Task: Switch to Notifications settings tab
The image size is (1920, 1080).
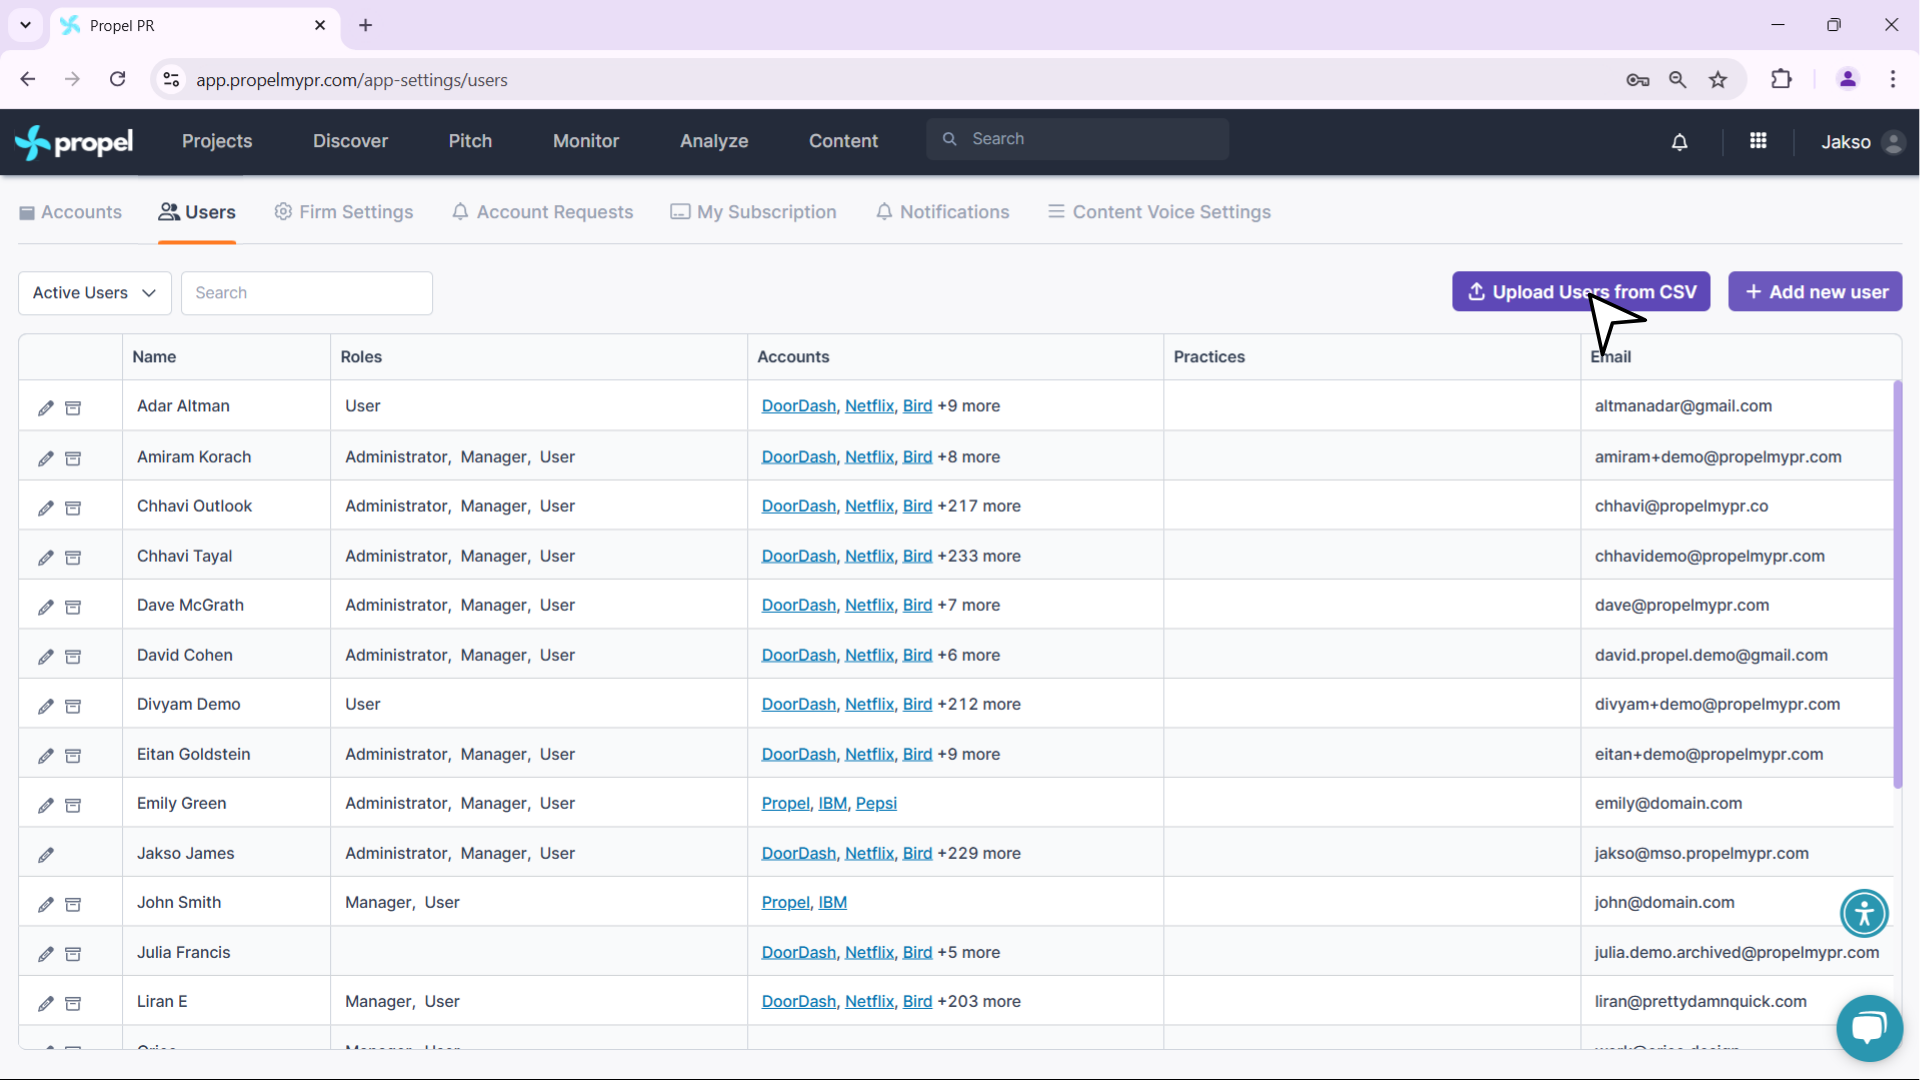Action: click(x=943, y=212)
